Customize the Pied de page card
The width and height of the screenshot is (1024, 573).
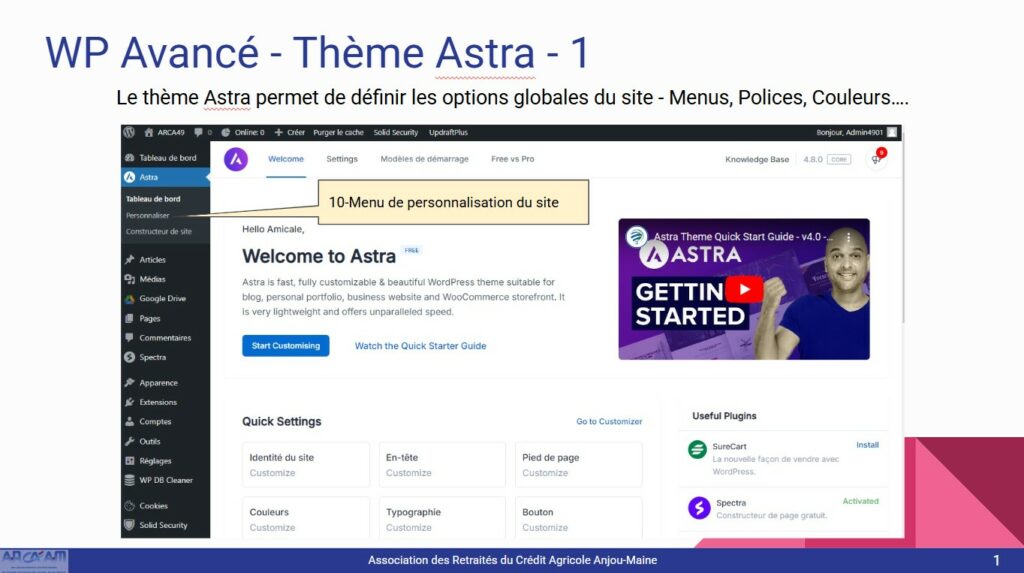579,465
